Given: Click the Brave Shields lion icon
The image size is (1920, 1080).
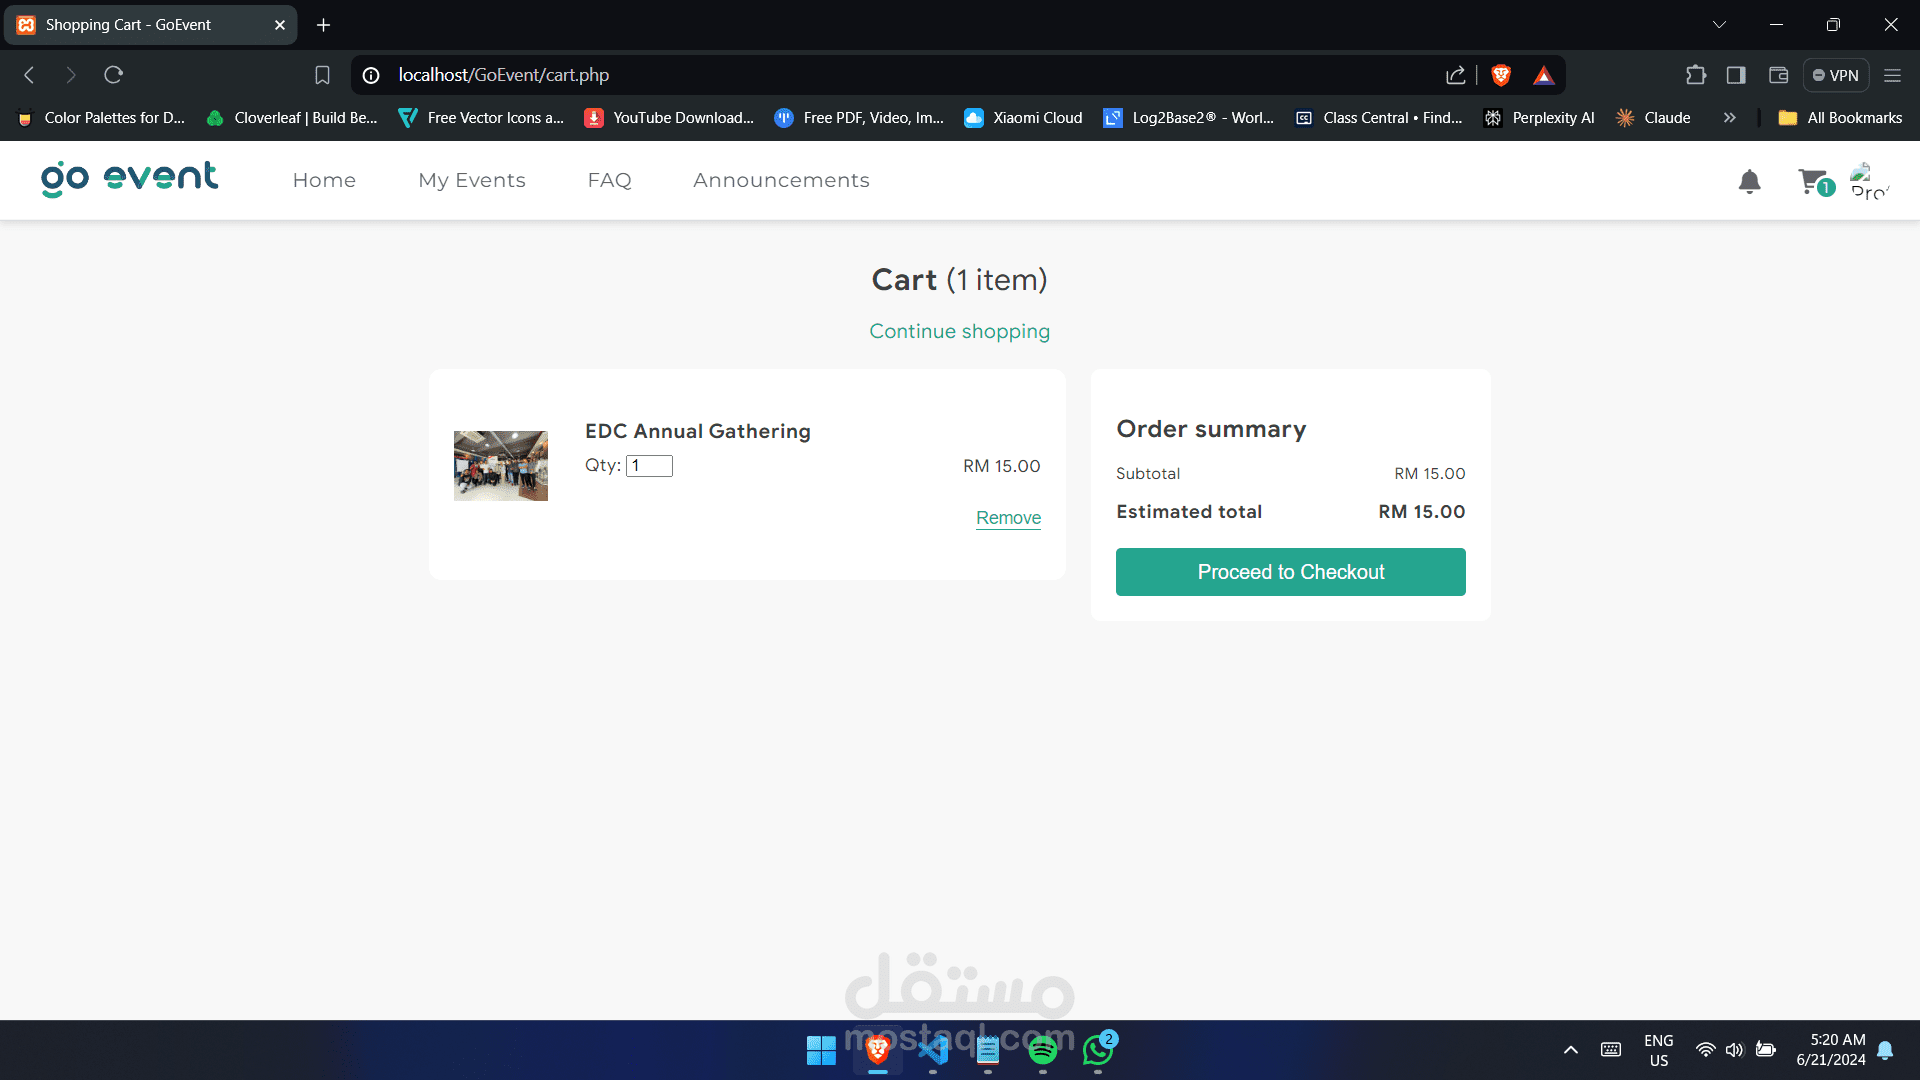Looking at the screenshot, I should coord(1500,75).
